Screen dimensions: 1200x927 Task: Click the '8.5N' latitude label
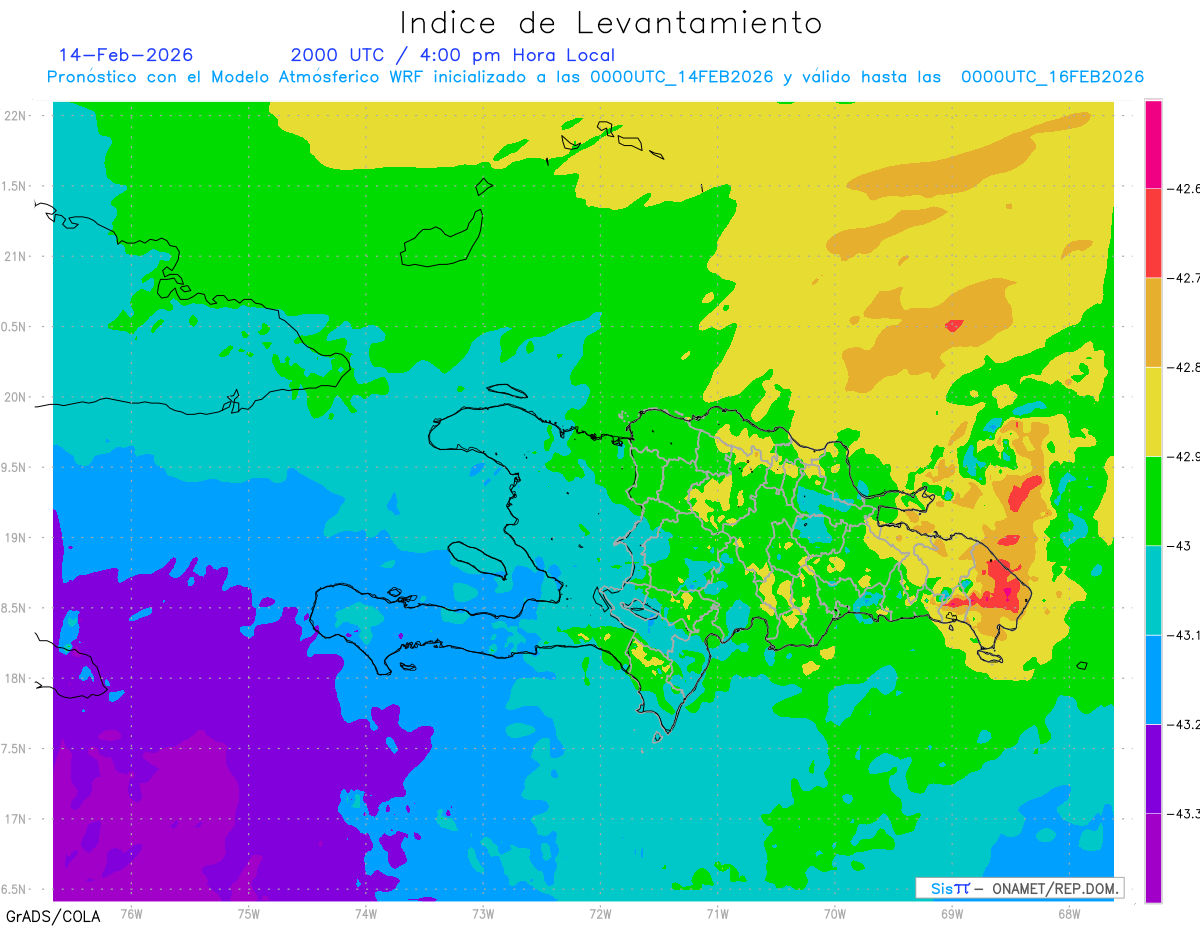point(15,608)
